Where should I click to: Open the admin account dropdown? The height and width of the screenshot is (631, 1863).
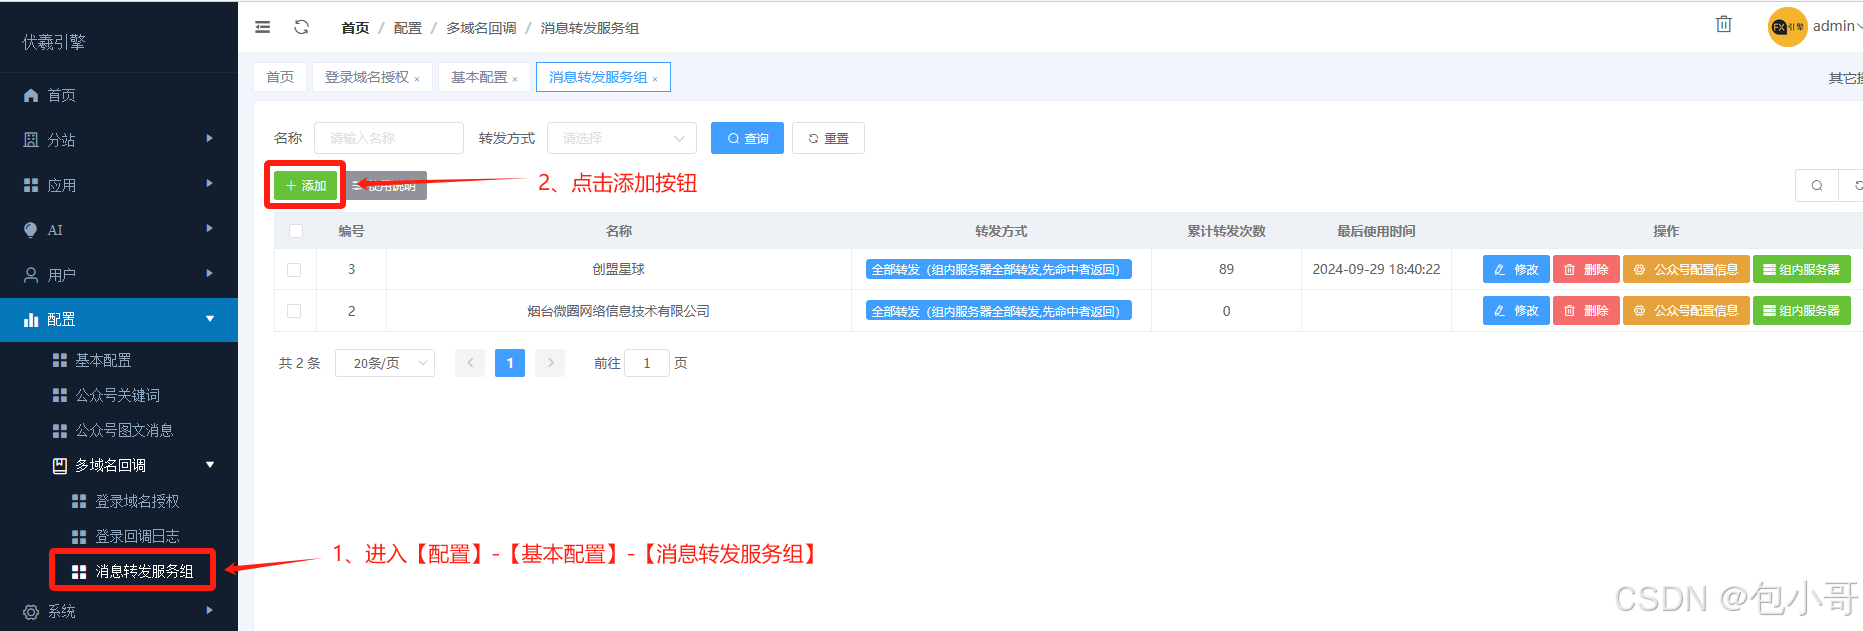[x=1837, y=26]
